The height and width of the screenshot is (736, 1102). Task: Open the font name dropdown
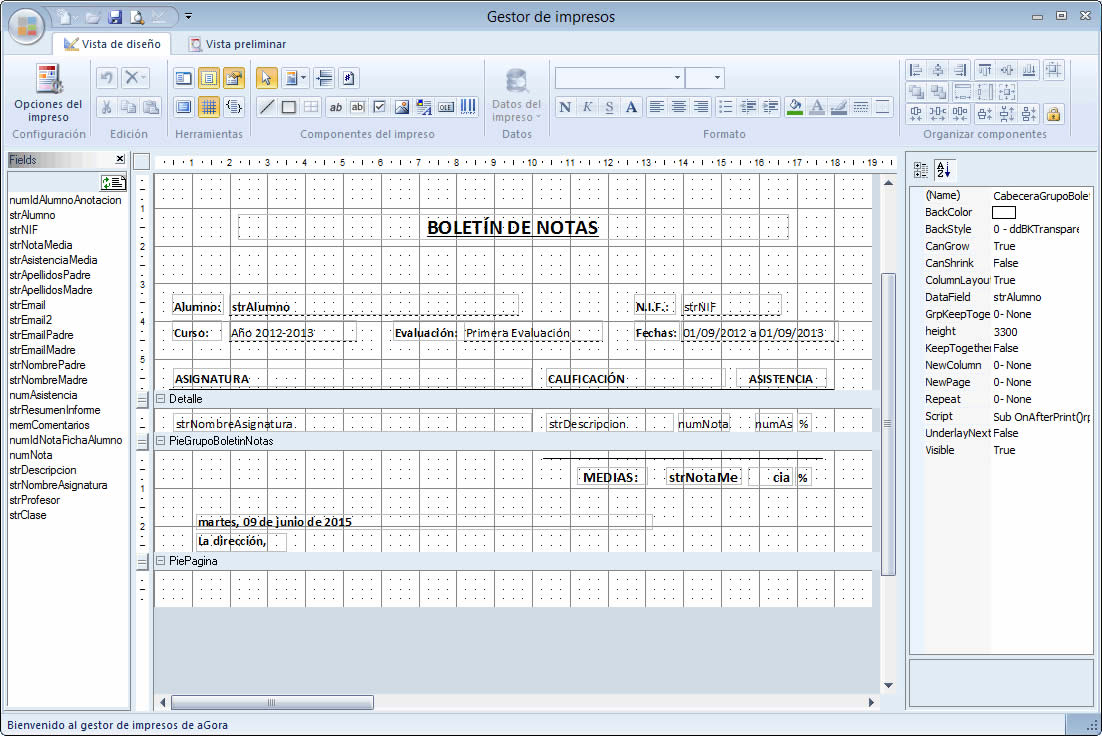click(678, 78)
